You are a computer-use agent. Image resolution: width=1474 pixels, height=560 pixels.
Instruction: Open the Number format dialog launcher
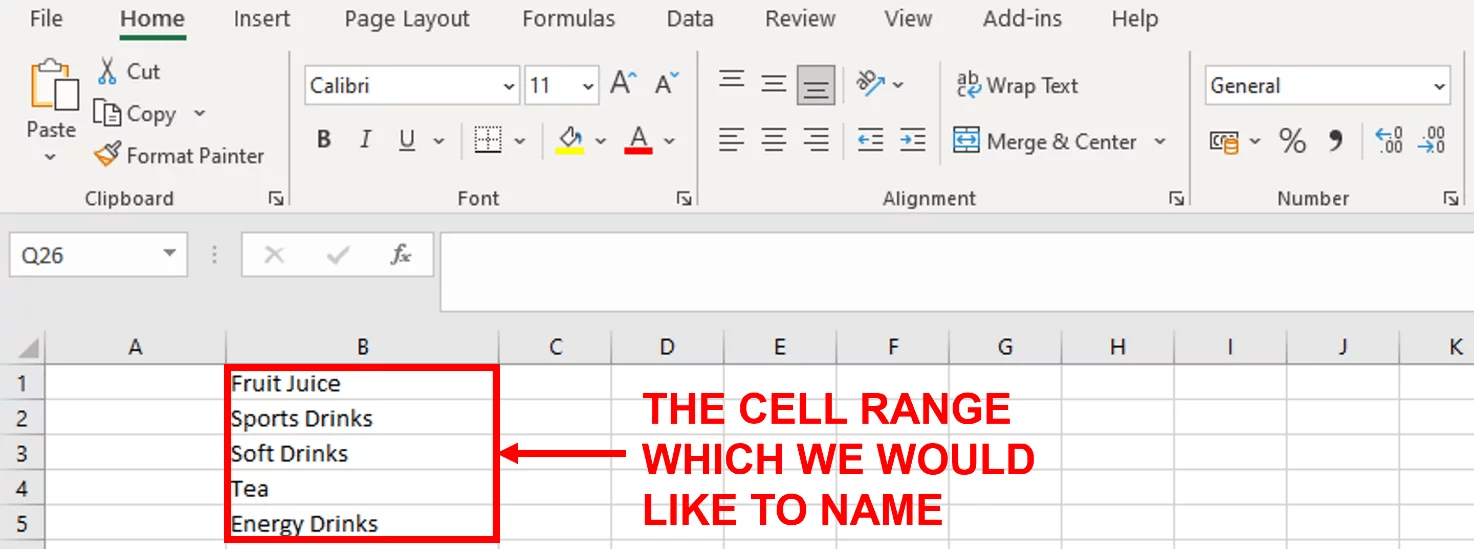coord(1450,199)
